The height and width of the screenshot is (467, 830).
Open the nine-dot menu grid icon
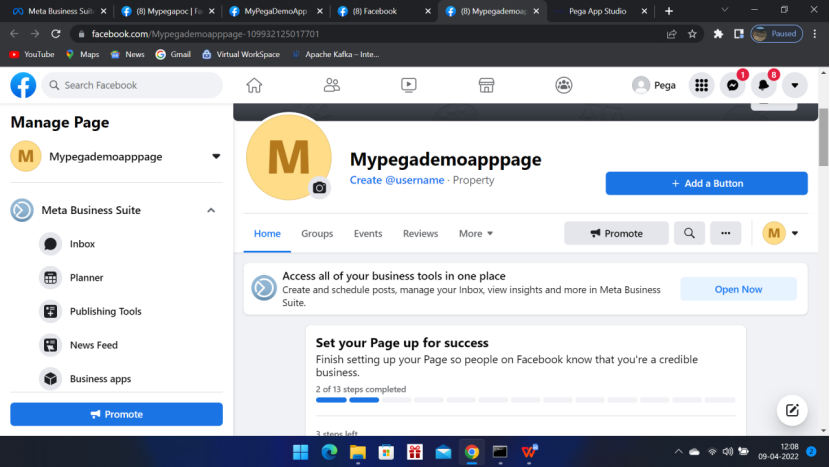tap(701, 85)
